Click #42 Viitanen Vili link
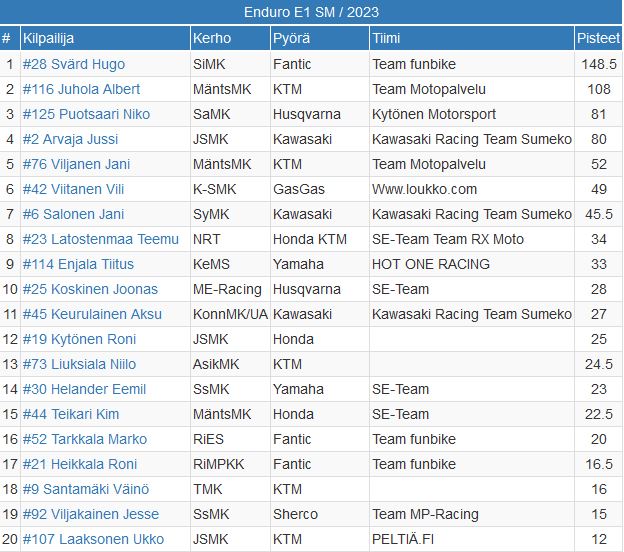Screen dimensions: 624x552 point(73,189)
